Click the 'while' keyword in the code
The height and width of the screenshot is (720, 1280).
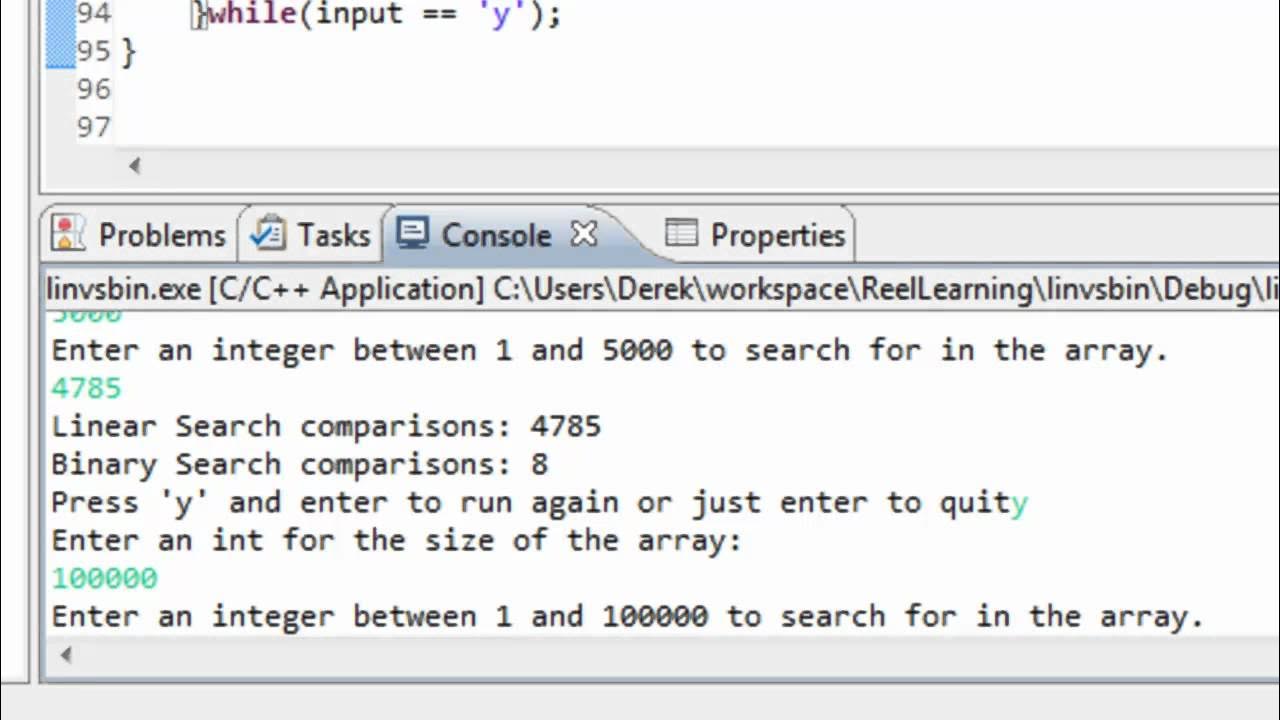pyautogui.click(x=252, y=14)
